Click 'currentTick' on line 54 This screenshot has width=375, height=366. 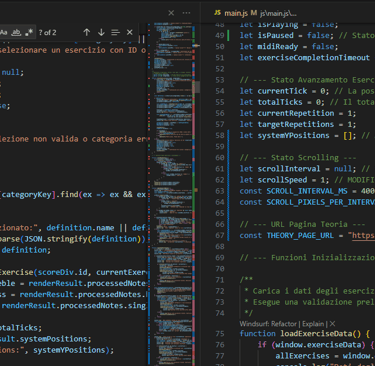point(282,91)
